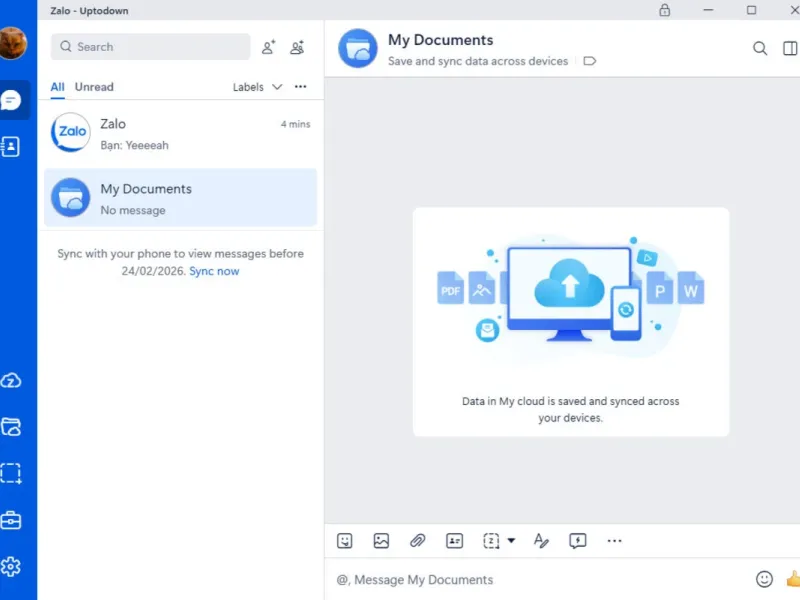Switch to the All tab

click(57, 87)
